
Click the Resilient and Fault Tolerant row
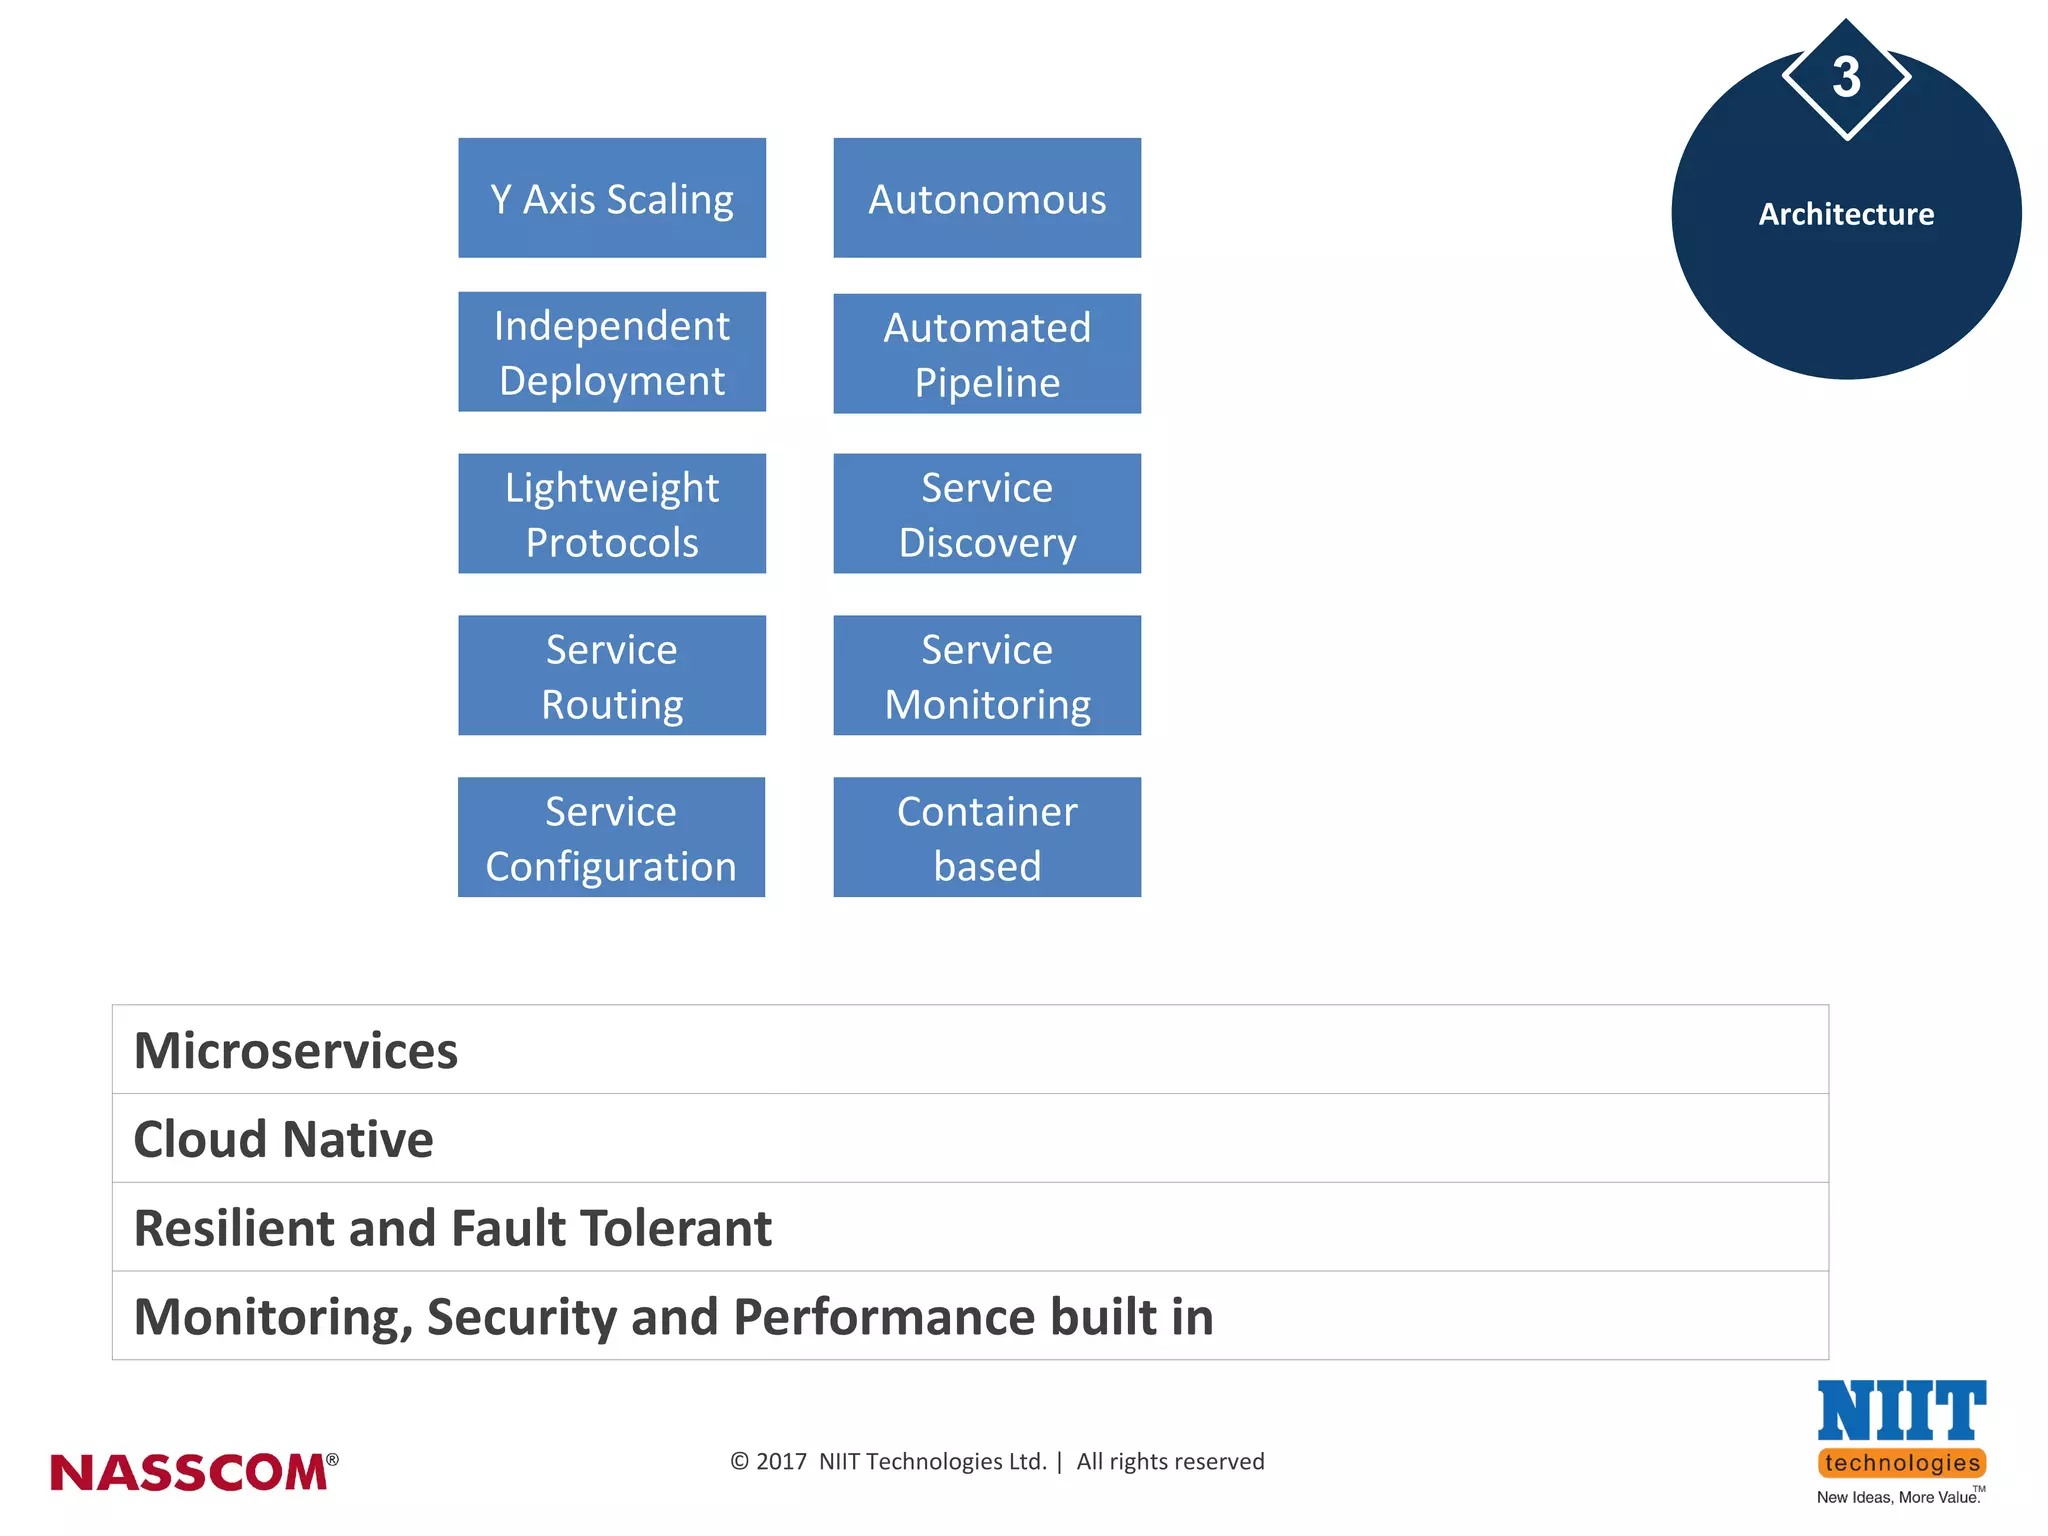pyautogui.click(x=970, y=1227)
